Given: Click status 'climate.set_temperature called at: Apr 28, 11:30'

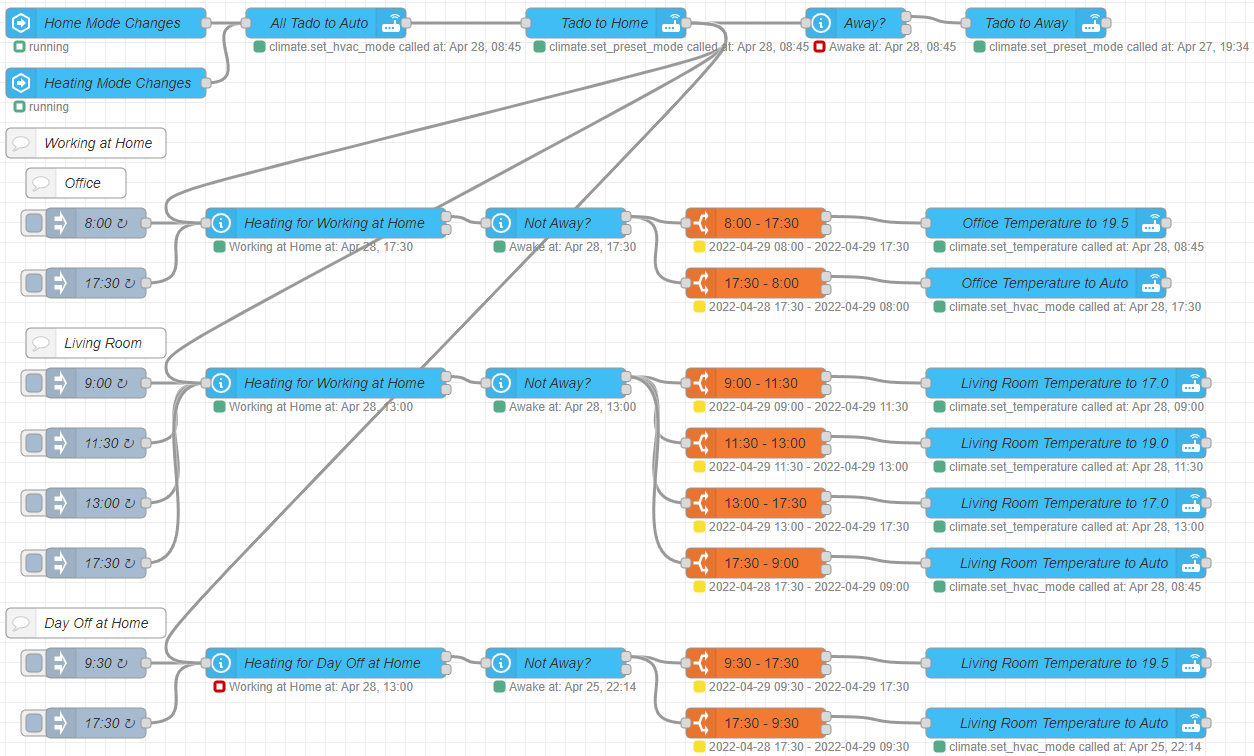Looking at the screenshot, I should point(1076,467).
